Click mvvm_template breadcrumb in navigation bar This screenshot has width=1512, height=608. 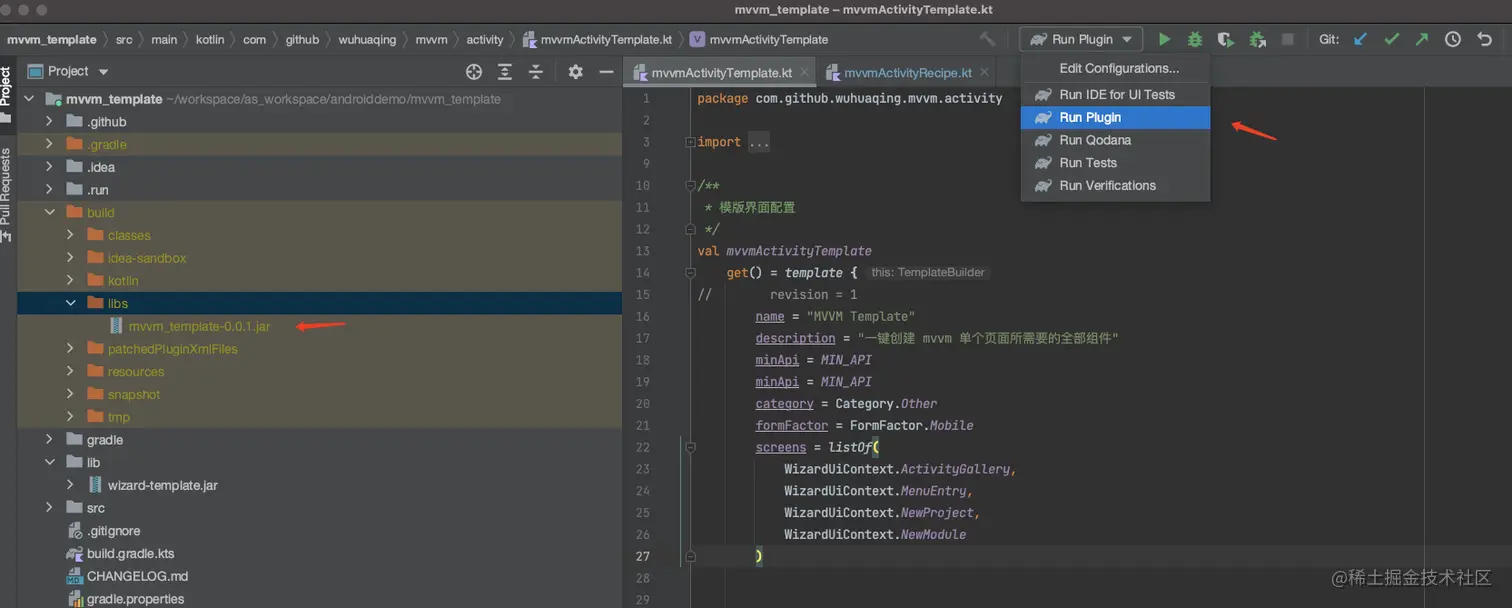[52, 39]
